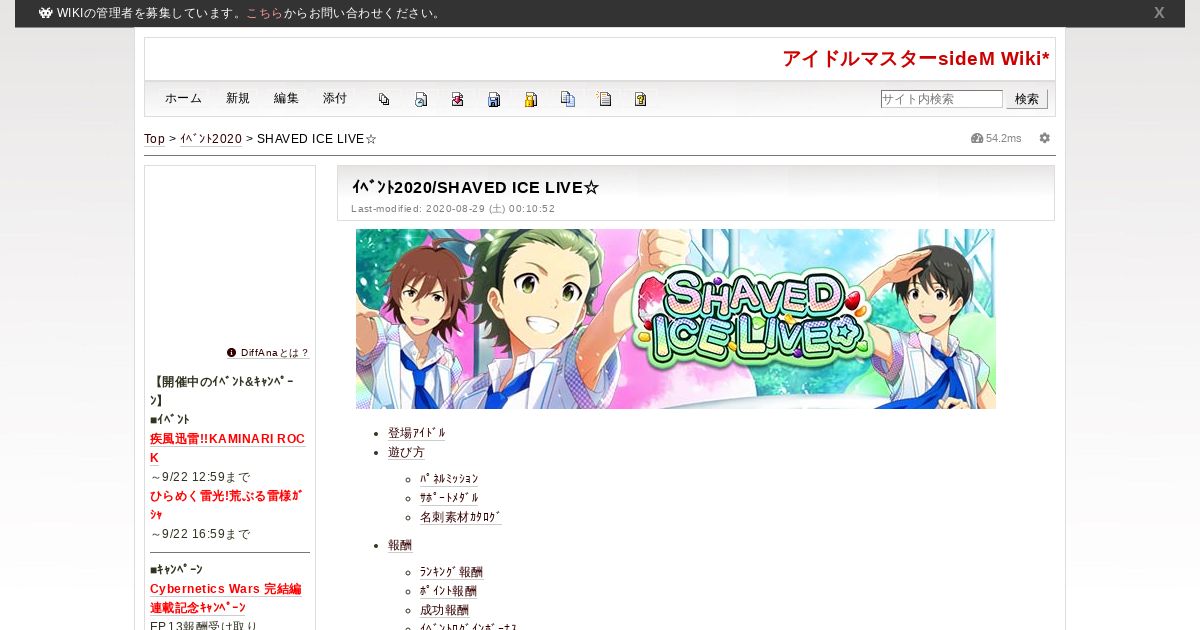Jump to 名刺素材ｶﾀﾛｸﾞ subsection
1200x630 pixels.
(461, 517)
